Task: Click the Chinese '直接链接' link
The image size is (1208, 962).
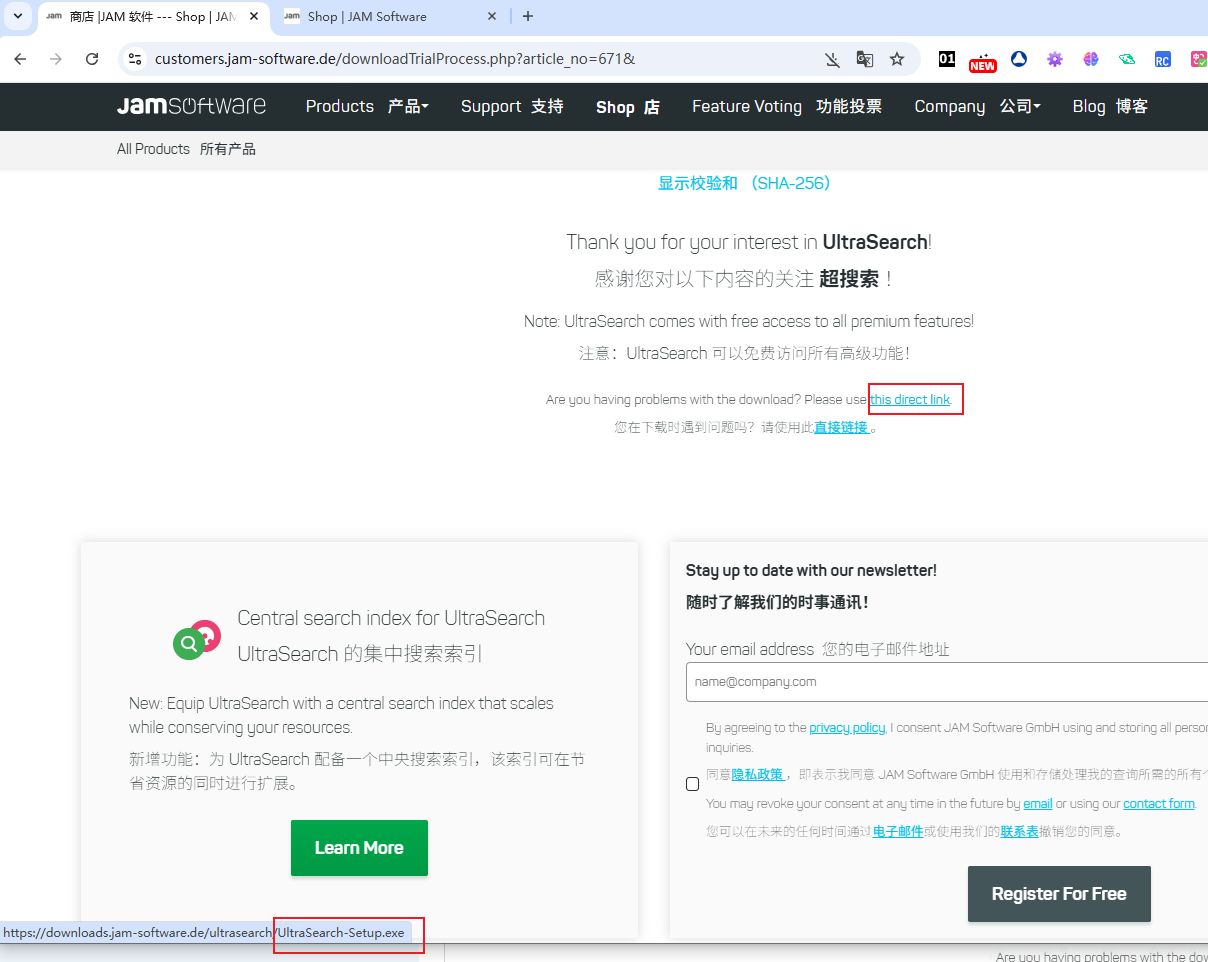Action: pyautogui.click(x=842, y=427)
